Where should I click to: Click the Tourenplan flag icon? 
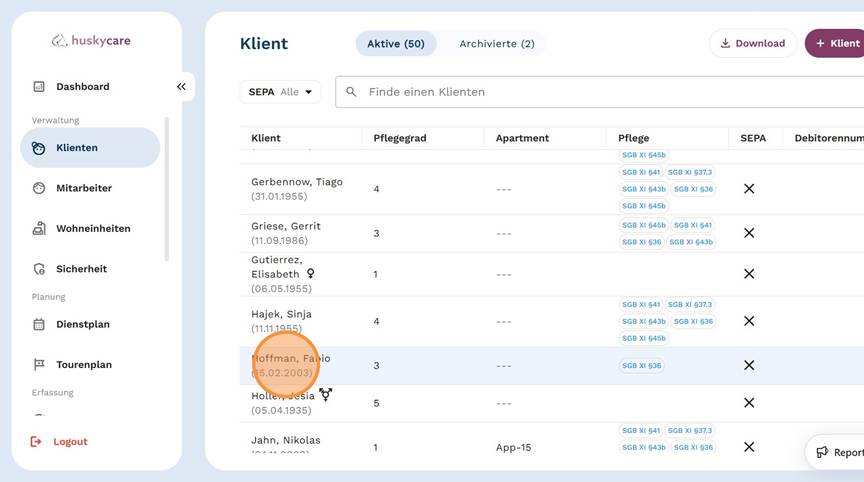tap(39, 365)
